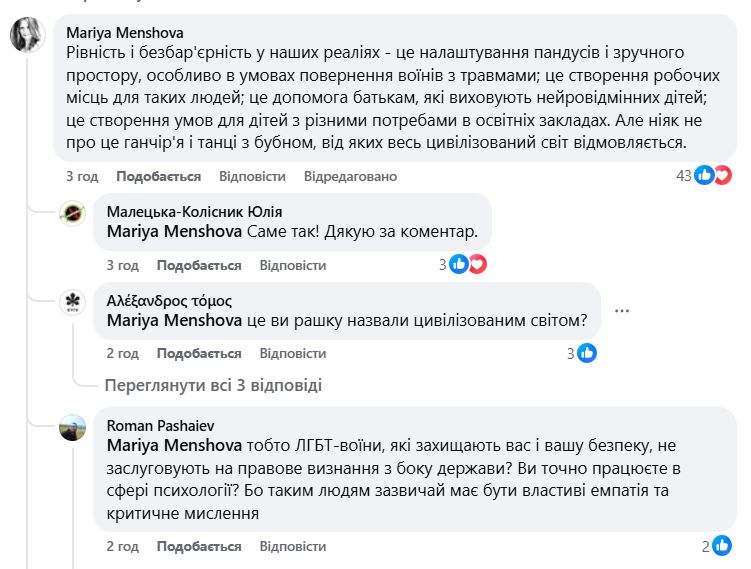Open reactions on Юлія's reply

[465, 265]
